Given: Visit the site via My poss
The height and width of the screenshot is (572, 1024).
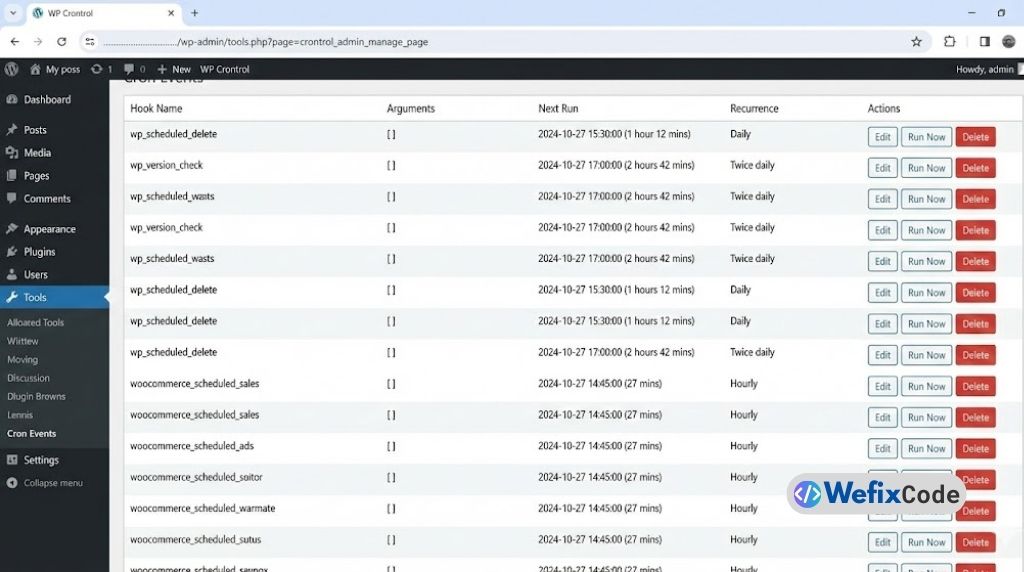Looking at the screenshot, I should (x=55, y=69).
